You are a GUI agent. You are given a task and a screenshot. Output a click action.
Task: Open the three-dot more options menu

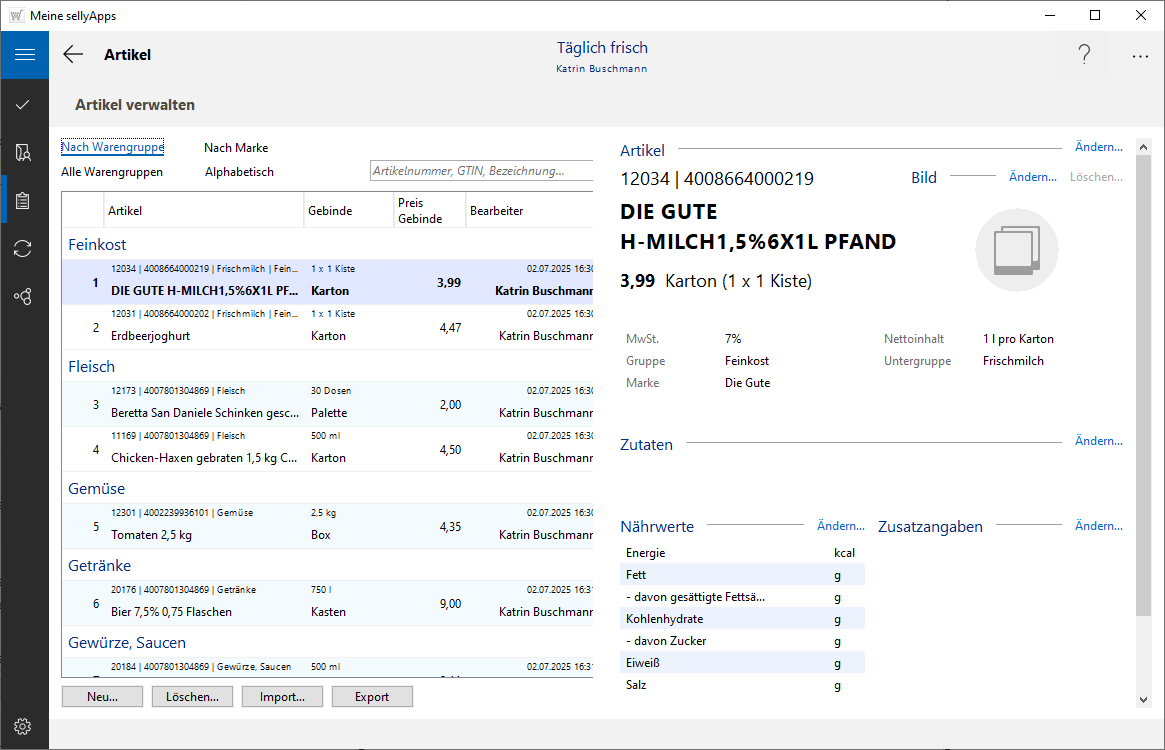pyautogui.click(x=1140, y=56)
